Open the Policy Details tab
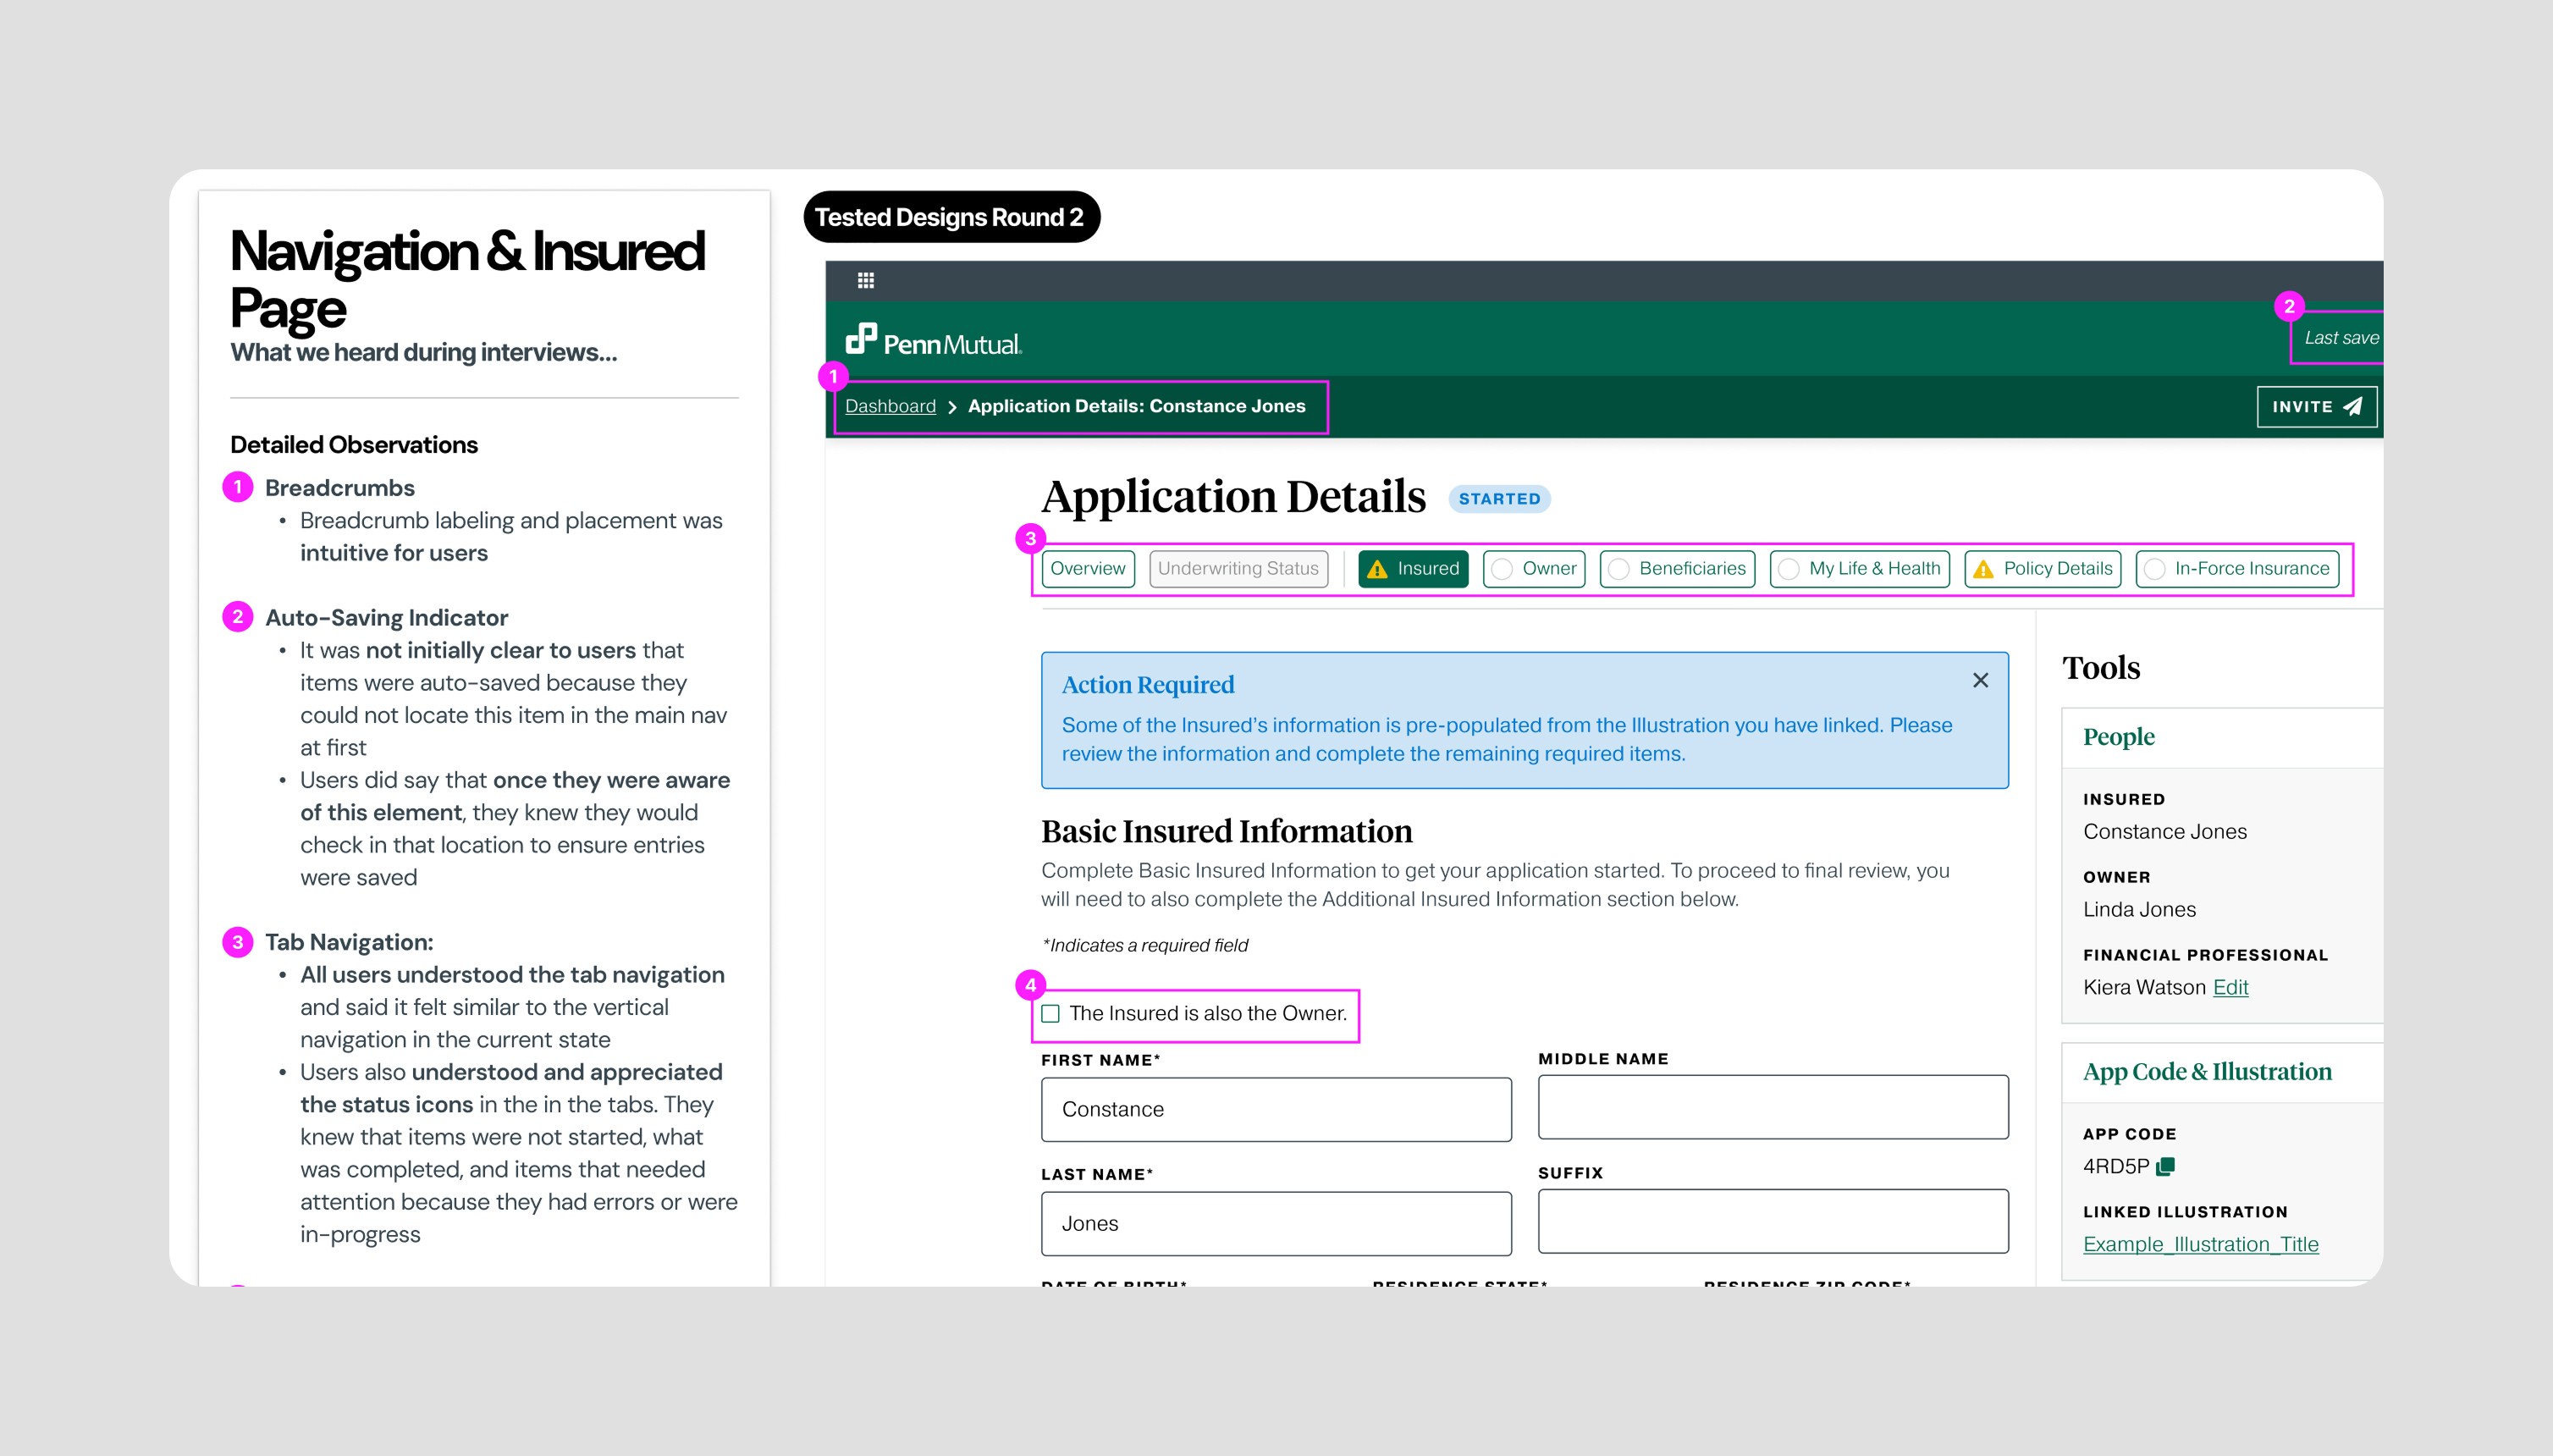 (2043, 569)
